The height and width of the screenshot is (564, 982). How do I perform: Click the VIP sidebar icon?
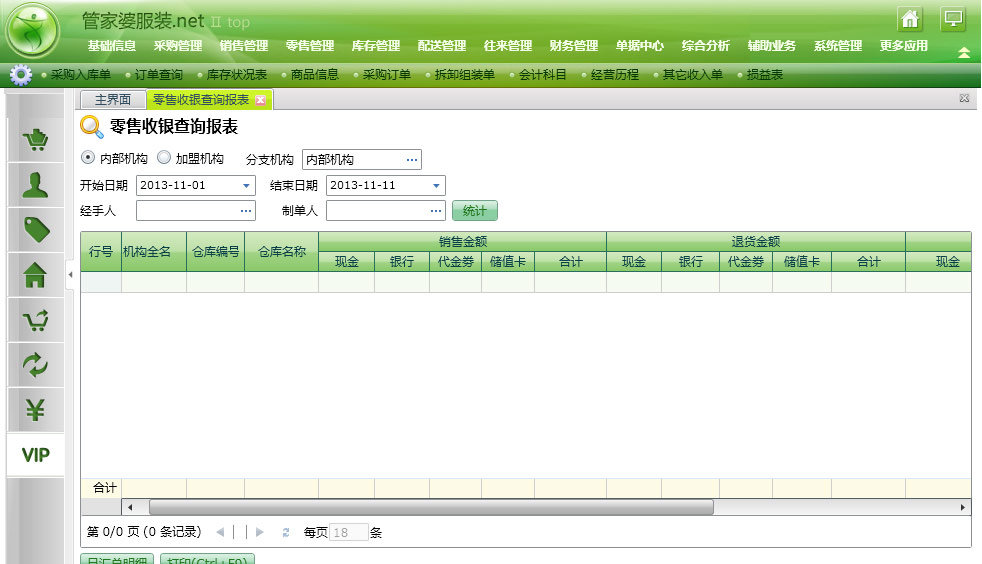pos(35,455)
